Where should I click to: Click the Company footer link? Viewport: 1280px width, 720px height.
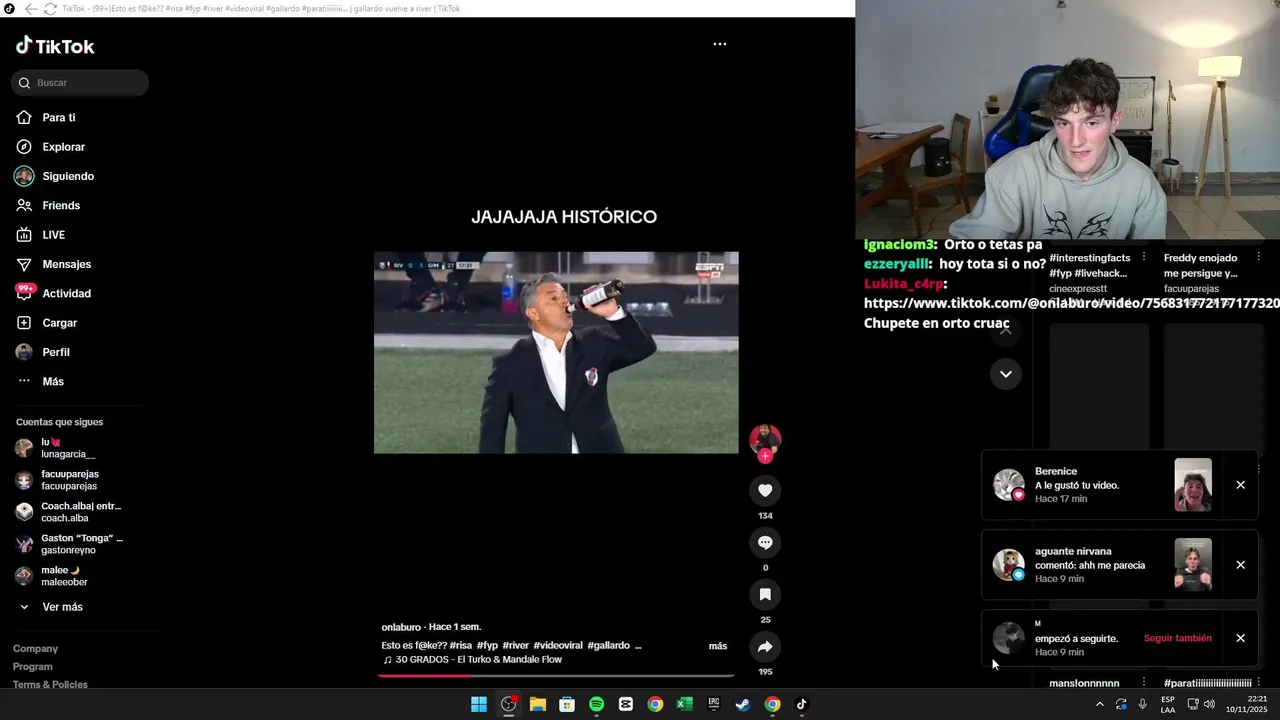pos(35,649)
